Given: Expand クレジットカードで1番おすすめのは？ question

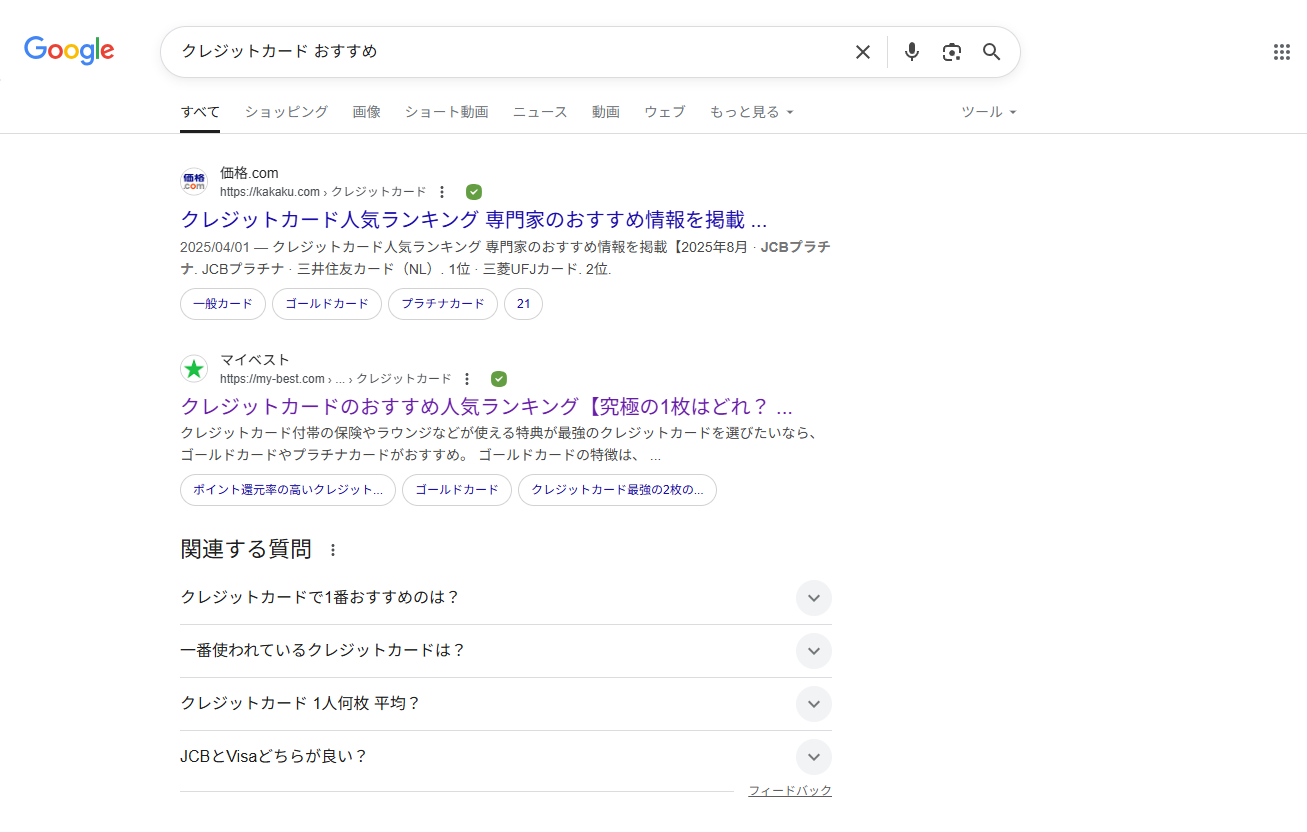Looking at the screenshot, I should [506, 598].
